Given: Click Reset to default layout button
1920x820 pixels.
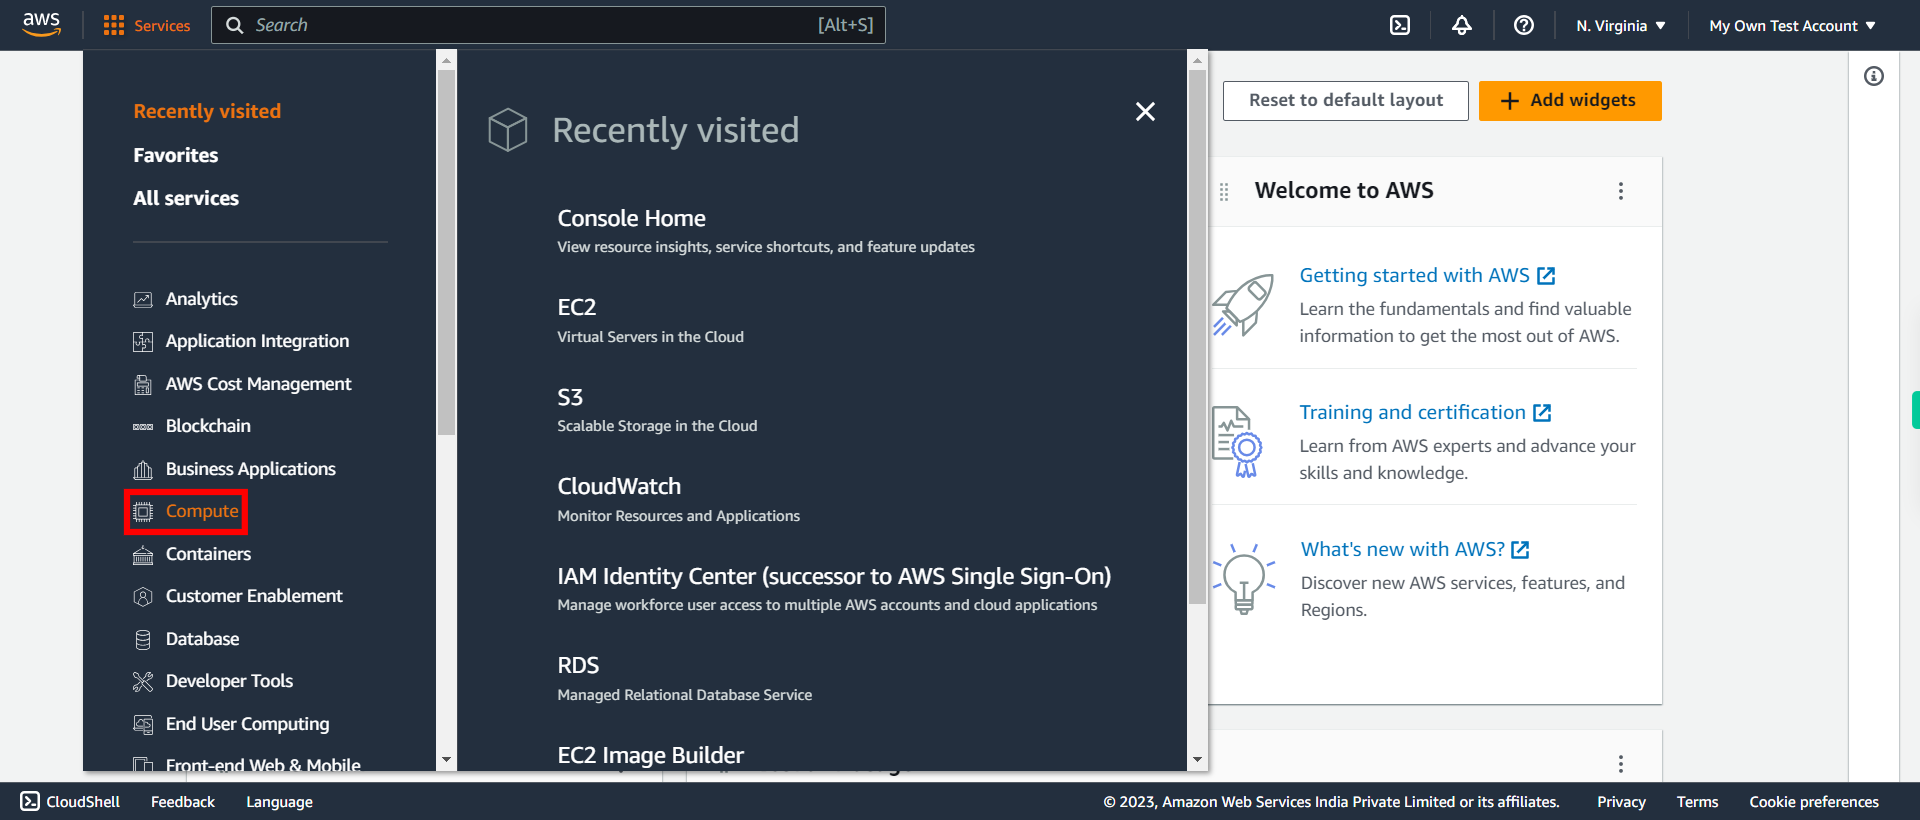Looking at the screenshot, I should point(1345,100).
